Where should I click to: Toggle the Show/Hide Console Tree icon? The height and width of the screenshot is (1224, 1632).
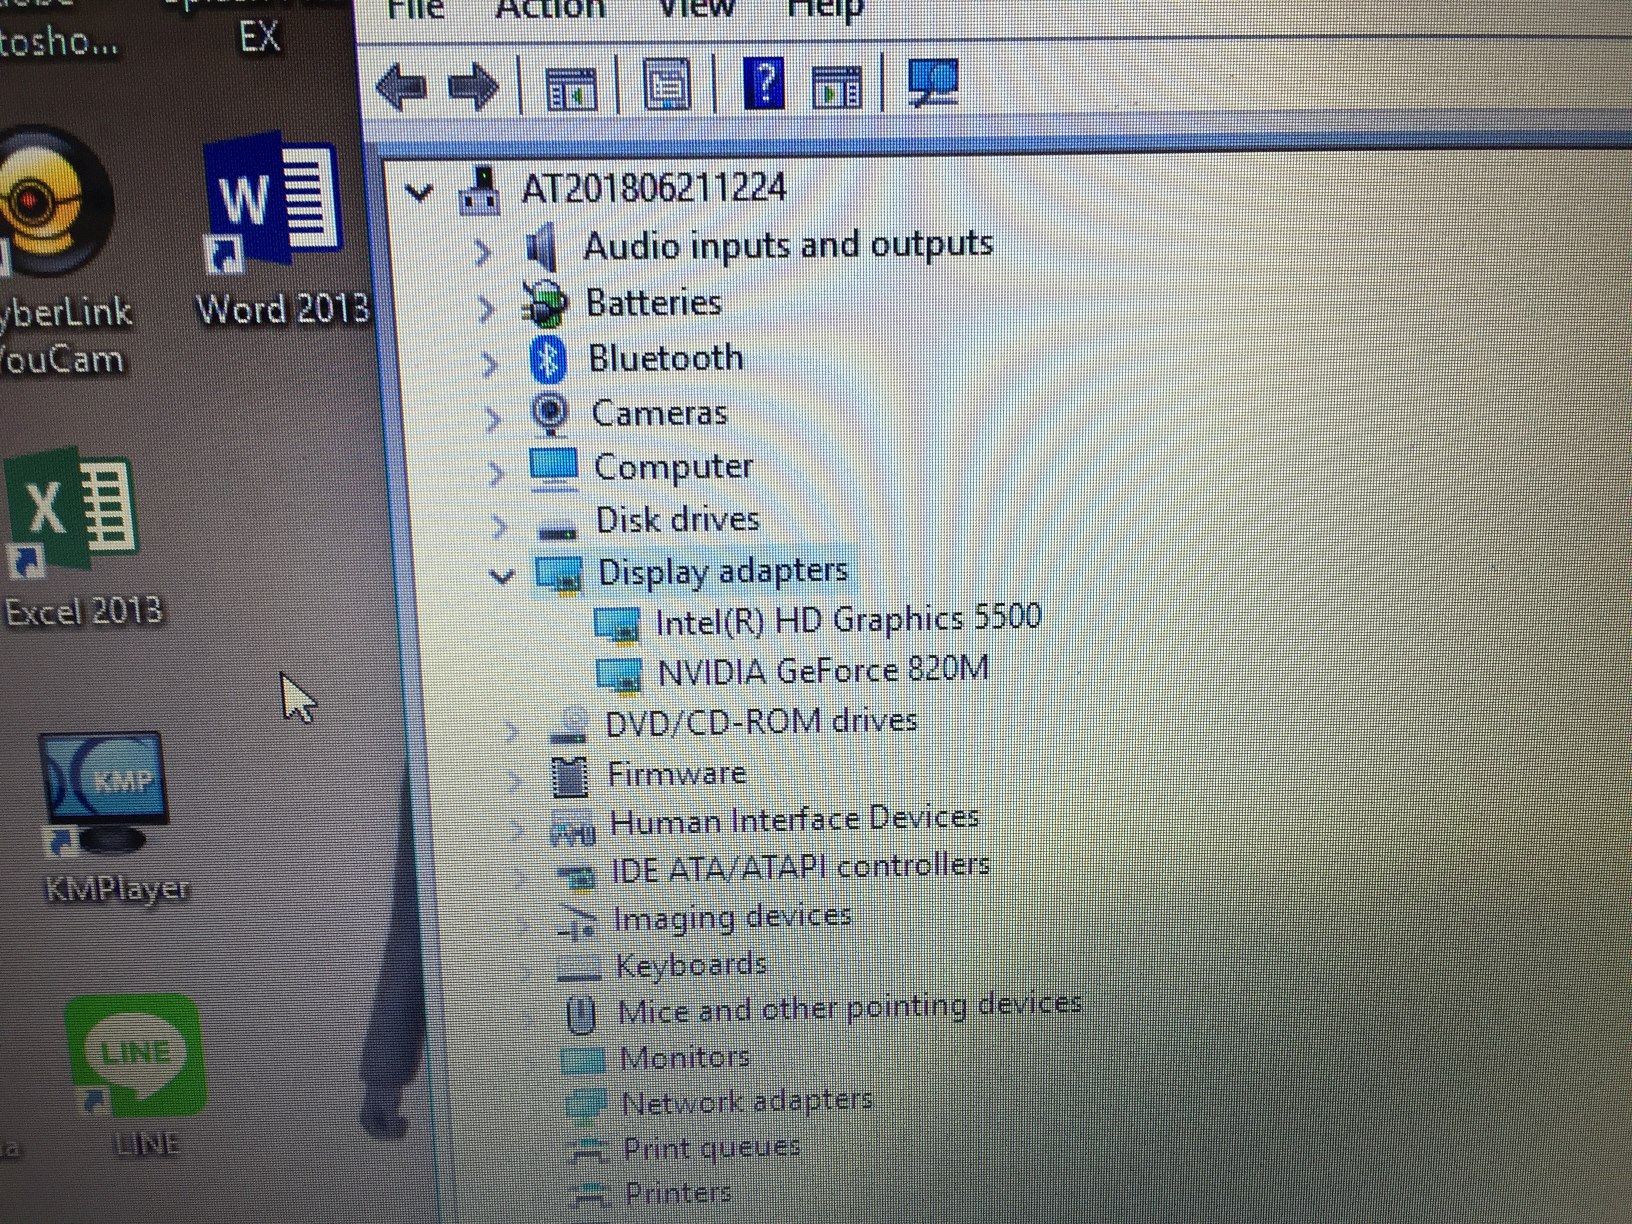[x=570, y=86]
